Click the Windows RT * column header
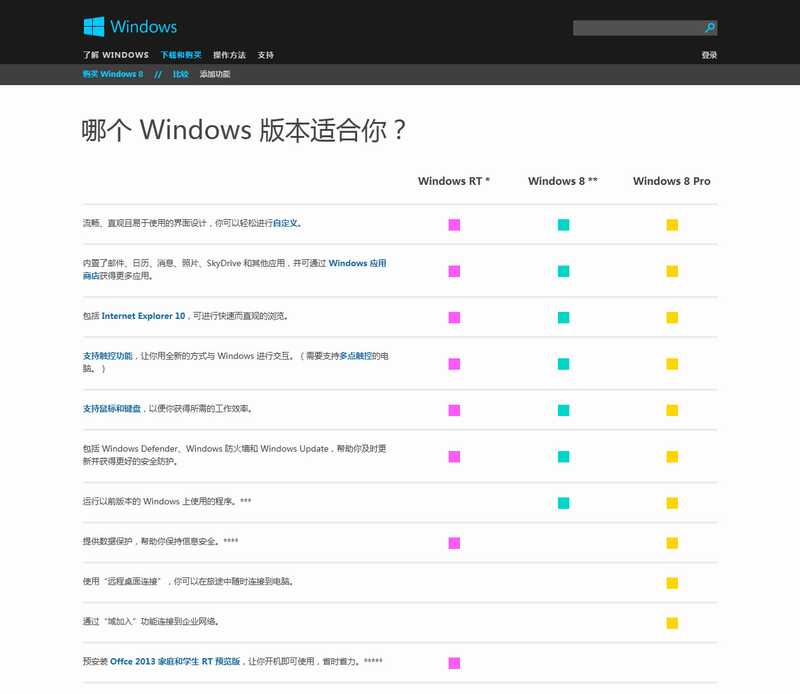Image resolution: width=800 pixels, height=695 pixels. point(454,181)
